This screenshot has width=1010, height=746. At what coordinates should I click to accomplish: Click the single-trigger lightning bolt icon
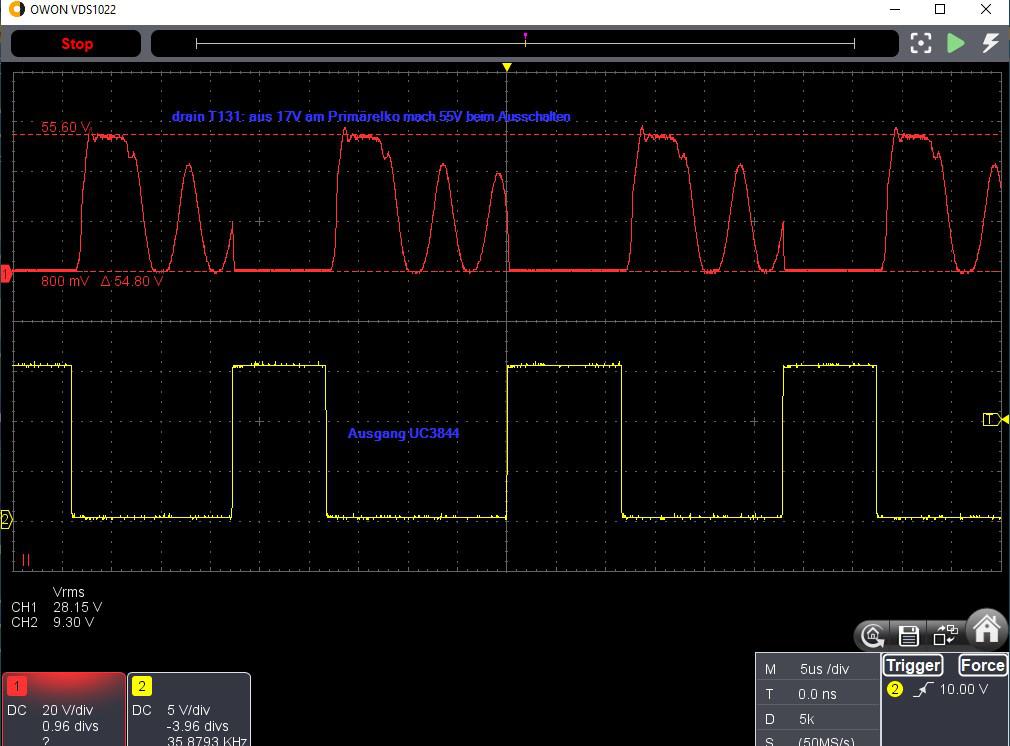990,43
